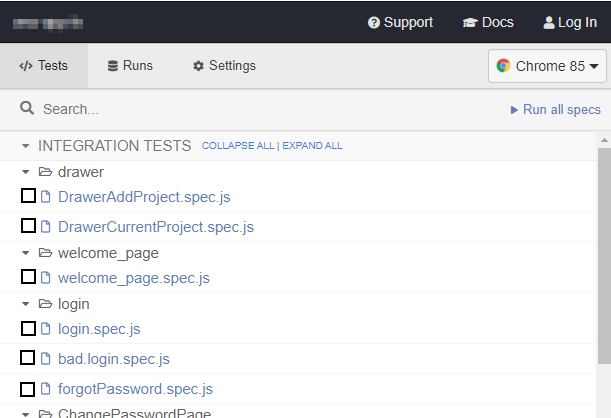The height and width of the screenshot is (418, 611).
Task: Click the Runs database icon
Action: [x=113, y=66]
